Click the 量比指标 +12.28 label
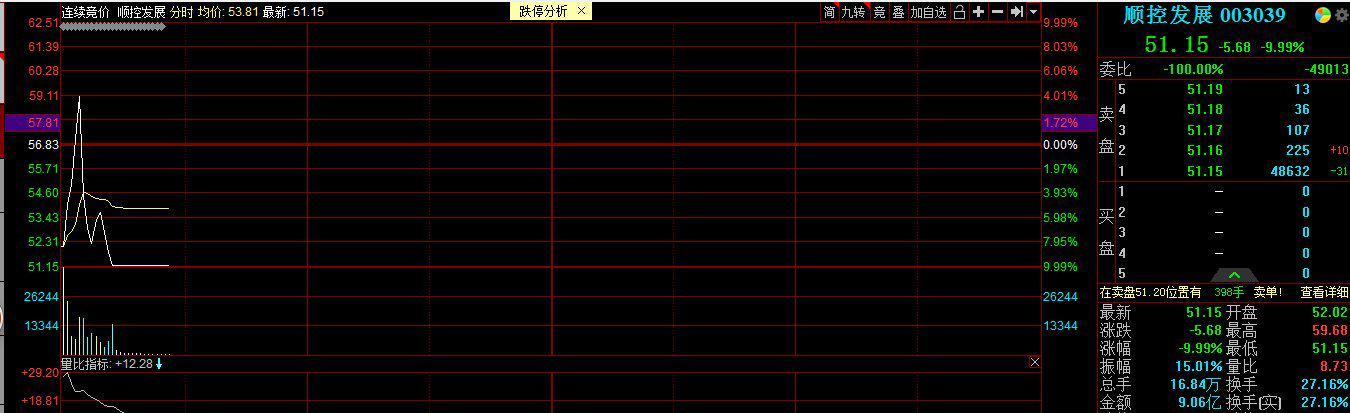 pyautogui.click(x=106, y=363)
